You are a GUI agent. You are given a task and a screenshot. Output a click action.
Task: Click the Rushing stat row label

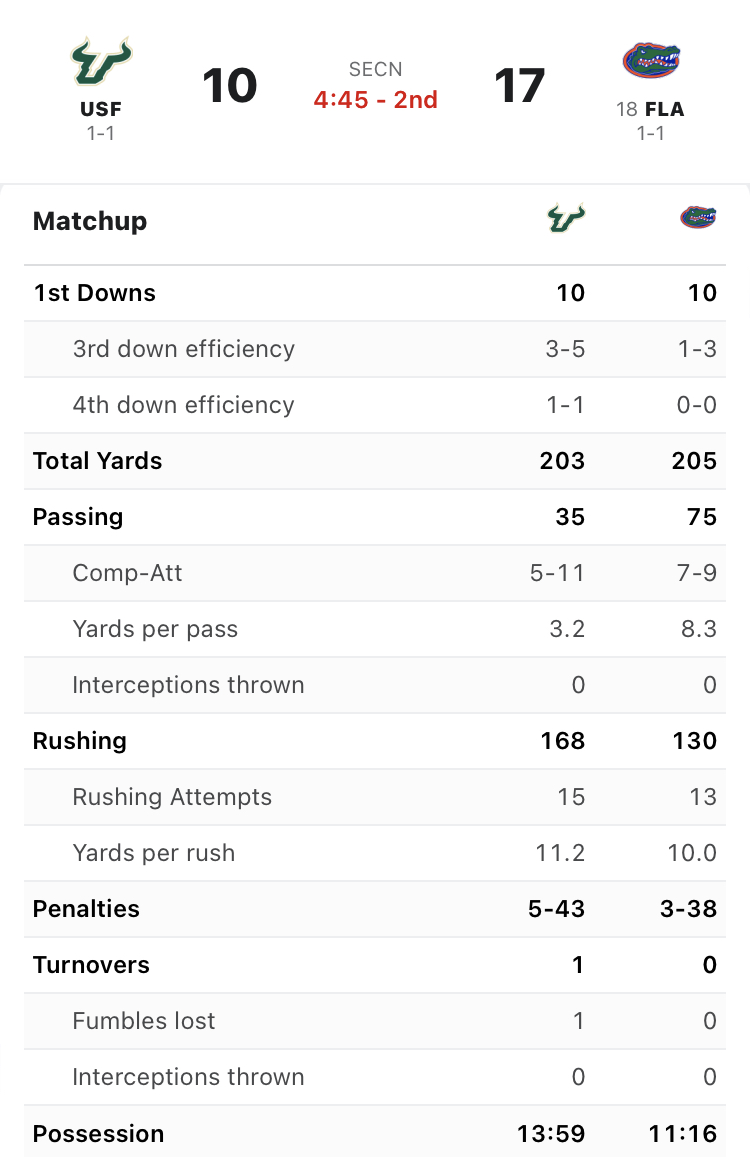[80, 741]
